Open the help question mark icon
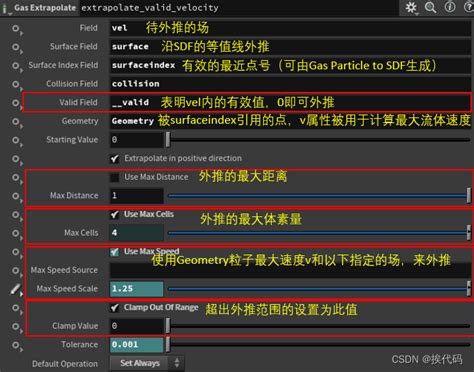Viewport: 474px width, 372px height. pyautogui.click(x=469, y=7)
